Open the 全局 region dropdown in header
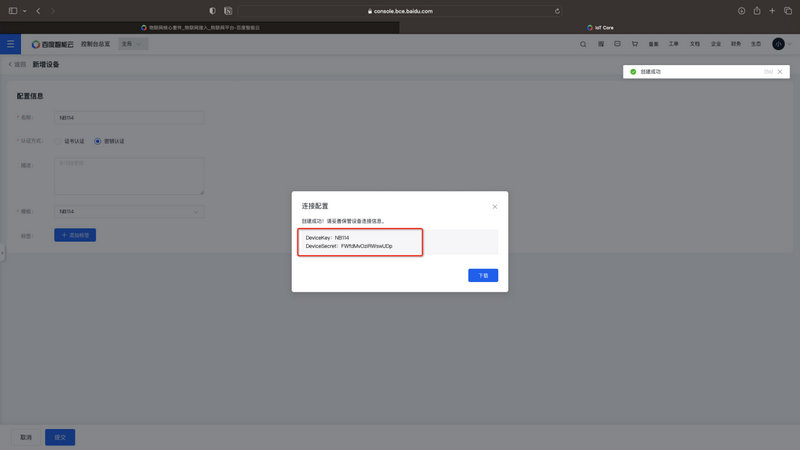The height and width of the screenshot is (450, 800). coord(133,44)
